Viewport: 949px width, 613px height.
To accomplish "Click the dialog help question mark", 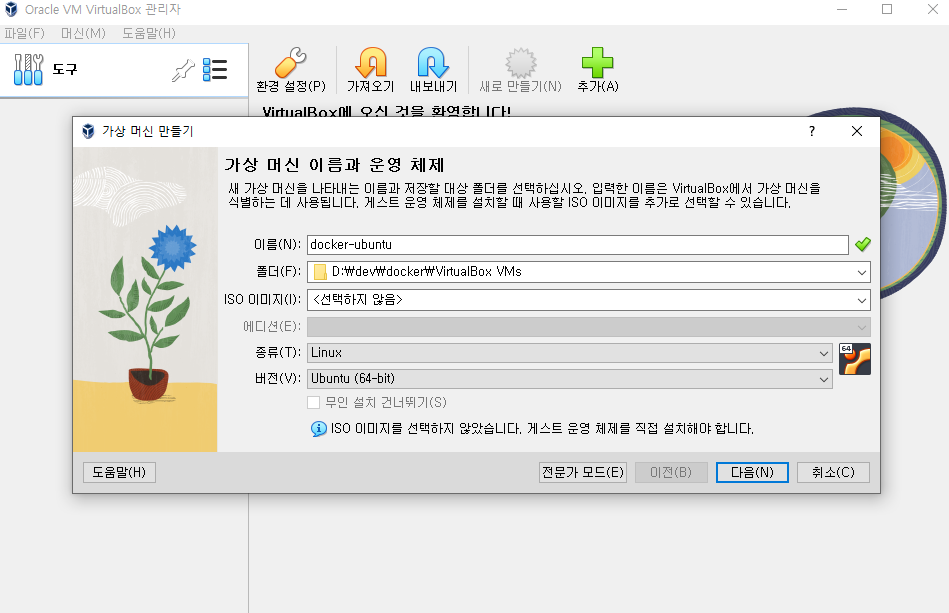I will [x=812, y=131].
